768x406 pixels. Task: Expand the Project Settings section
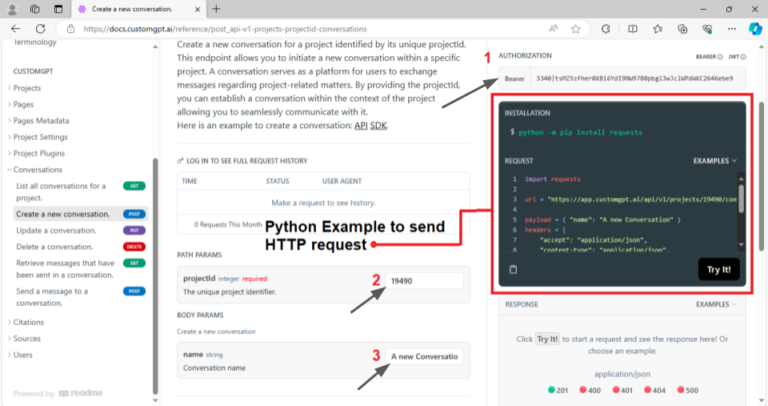40,137
